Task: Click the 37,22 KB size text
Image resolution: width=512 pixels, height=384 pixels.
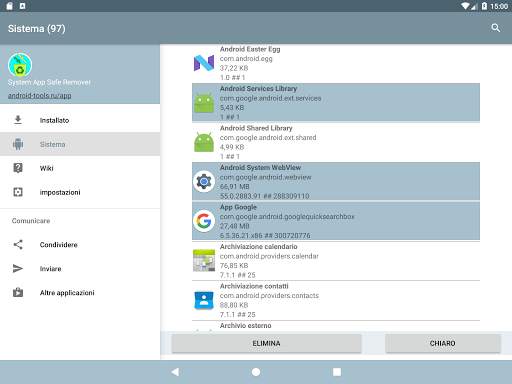Action: click(234, 68)
